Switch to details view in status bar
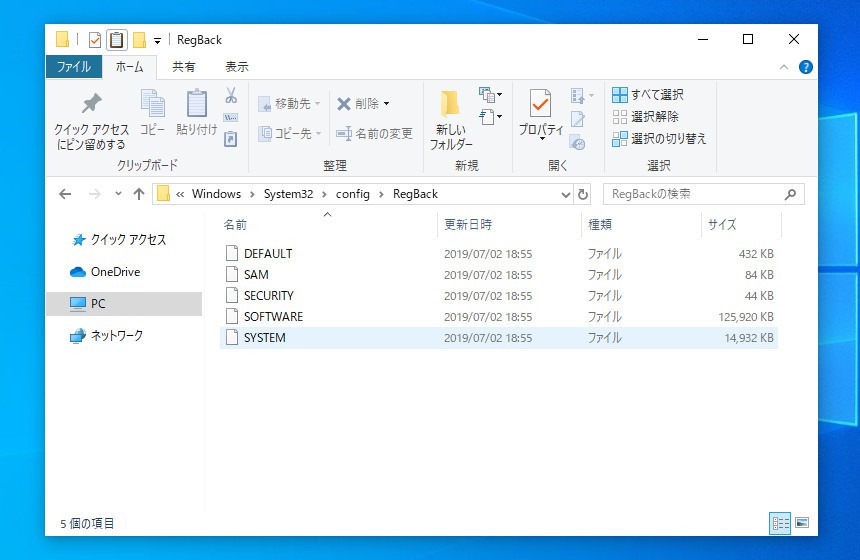The width and height of the screenshot is (860, 560). (x=779, y=523)
